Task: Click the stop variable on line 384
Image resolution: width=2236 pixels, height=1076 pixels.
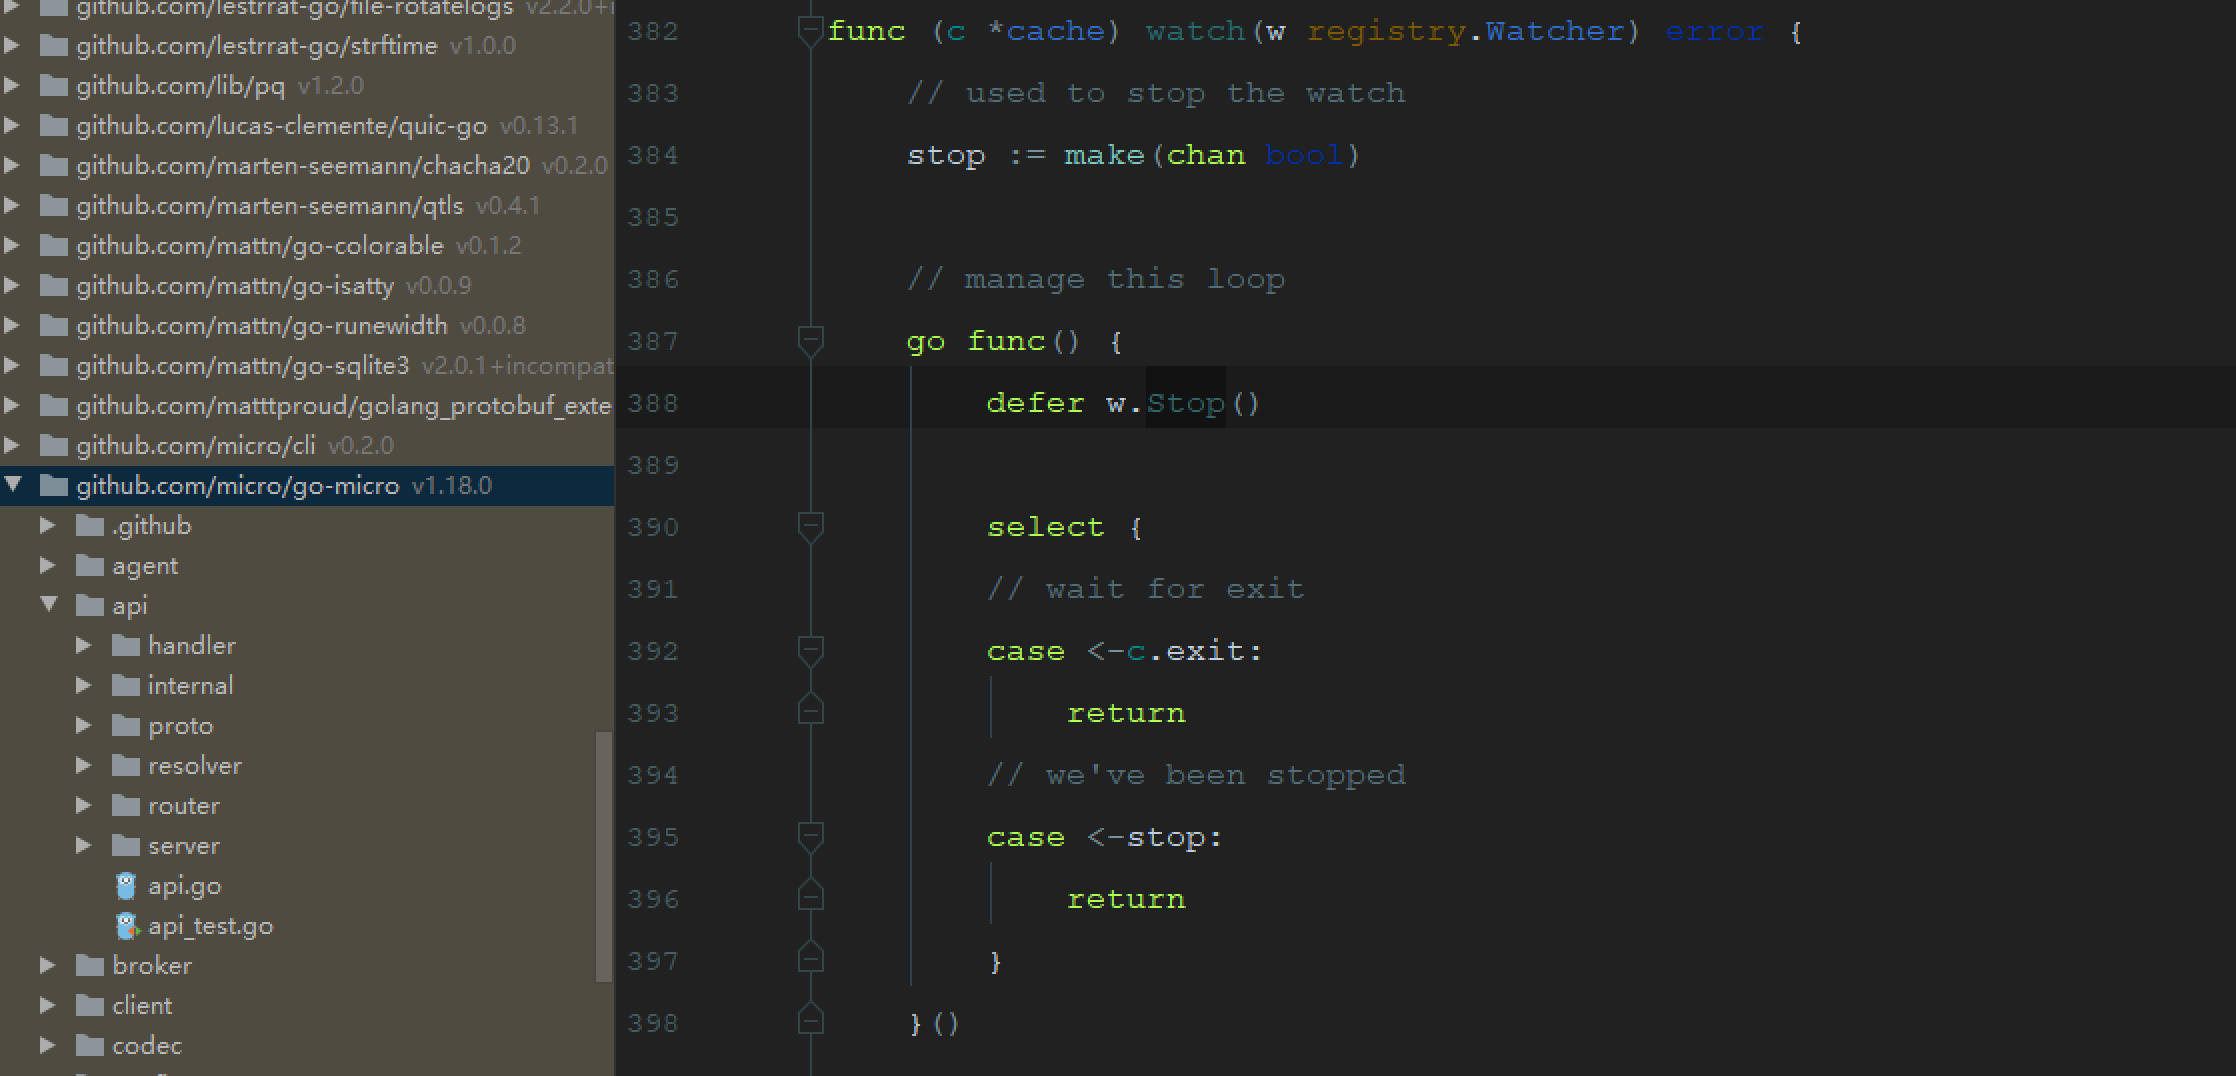Action: click(946, 156)
